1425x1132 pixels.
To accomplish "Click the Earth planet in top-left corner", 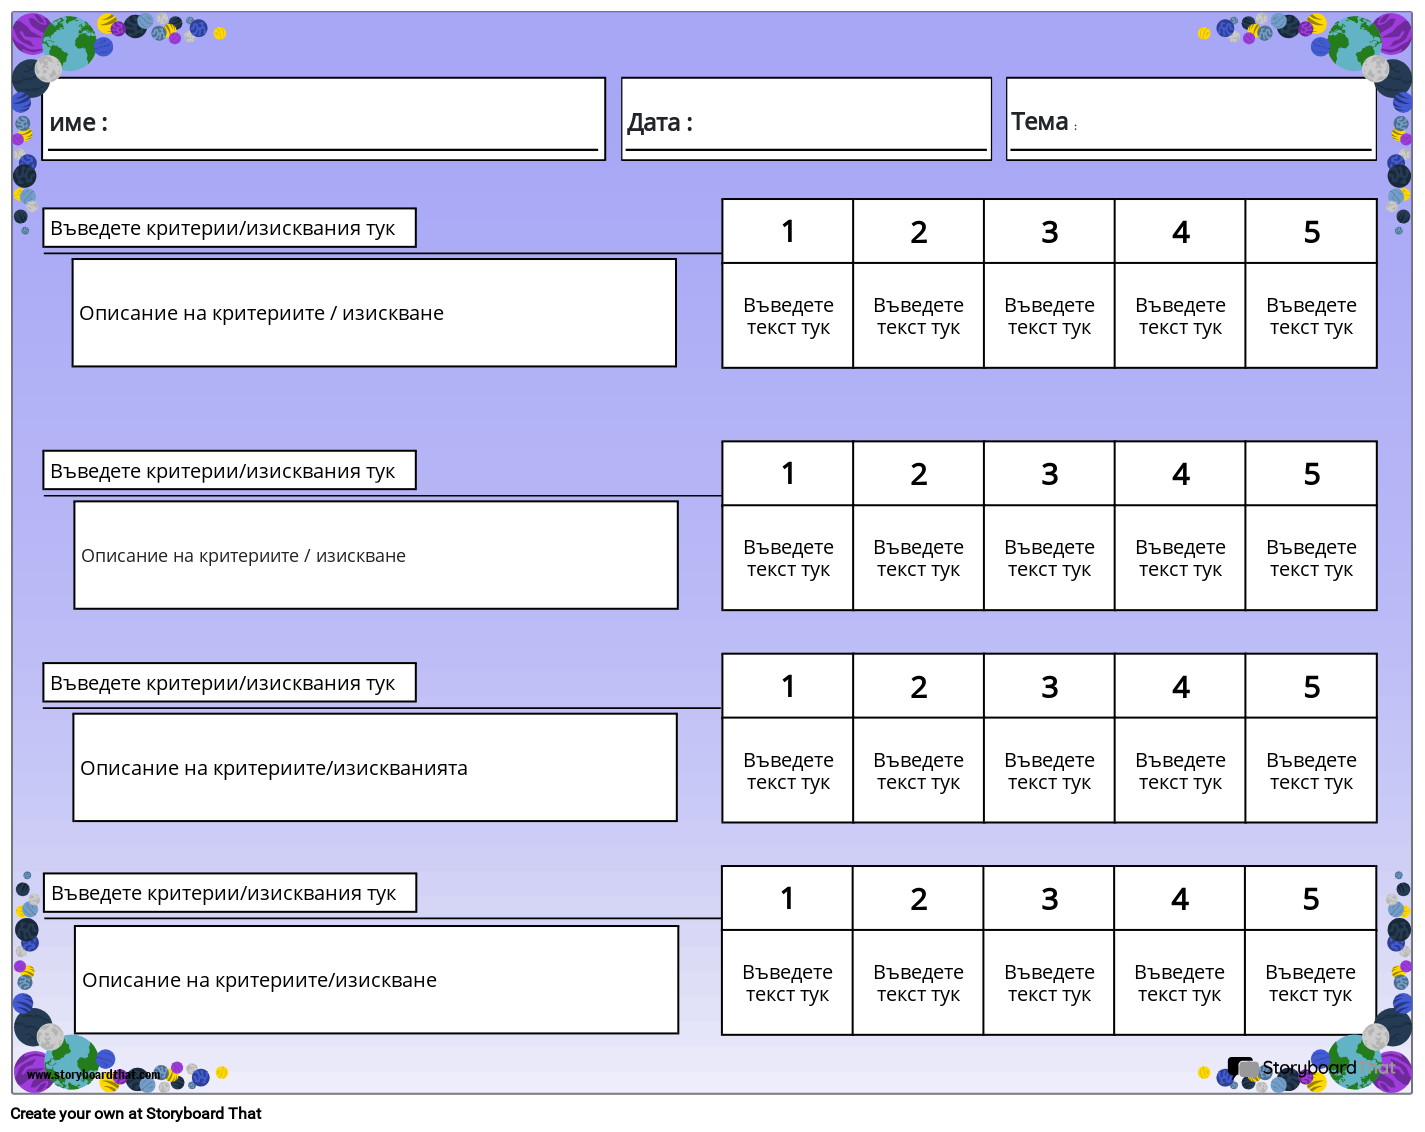I will (70, 42).
